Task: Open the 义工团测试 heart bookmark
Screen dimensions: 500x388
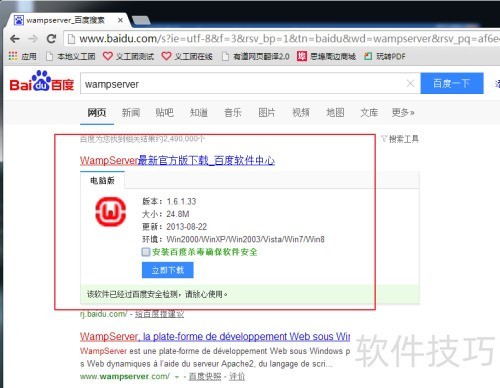Action: (128, 56)
